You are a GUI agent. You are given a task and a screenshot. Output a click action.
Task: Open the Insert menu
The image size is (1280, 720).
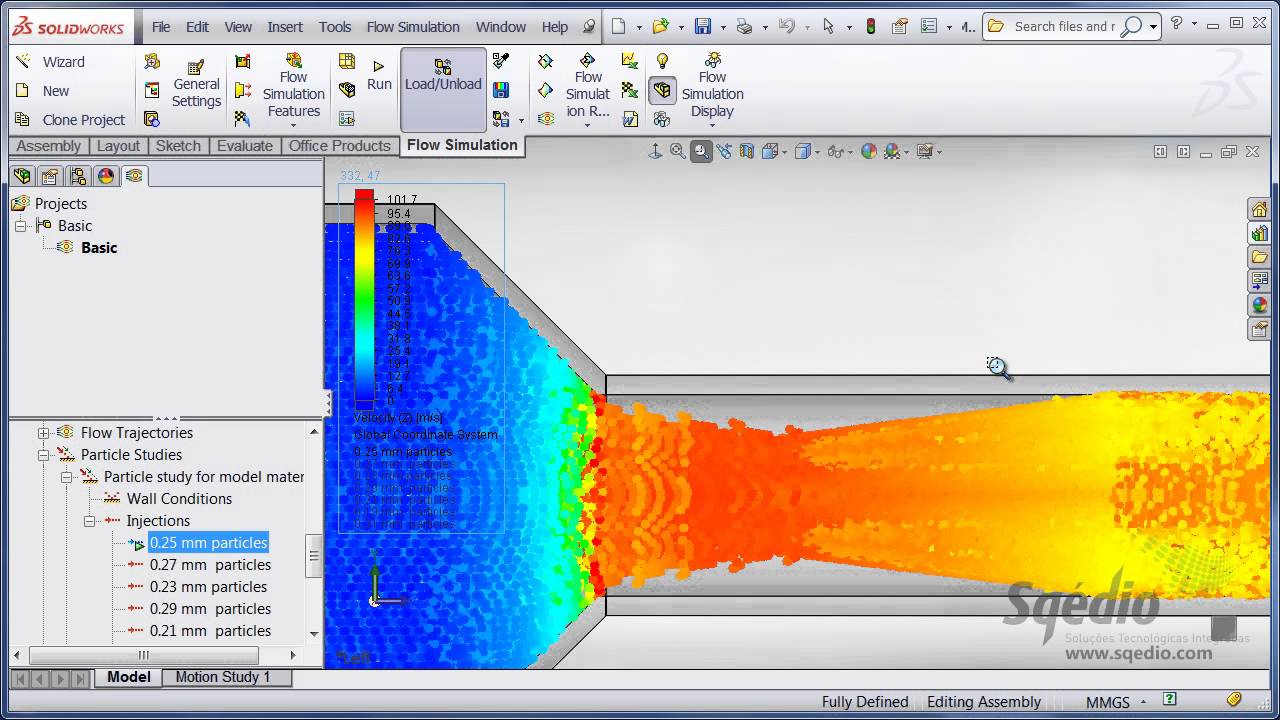285,27
